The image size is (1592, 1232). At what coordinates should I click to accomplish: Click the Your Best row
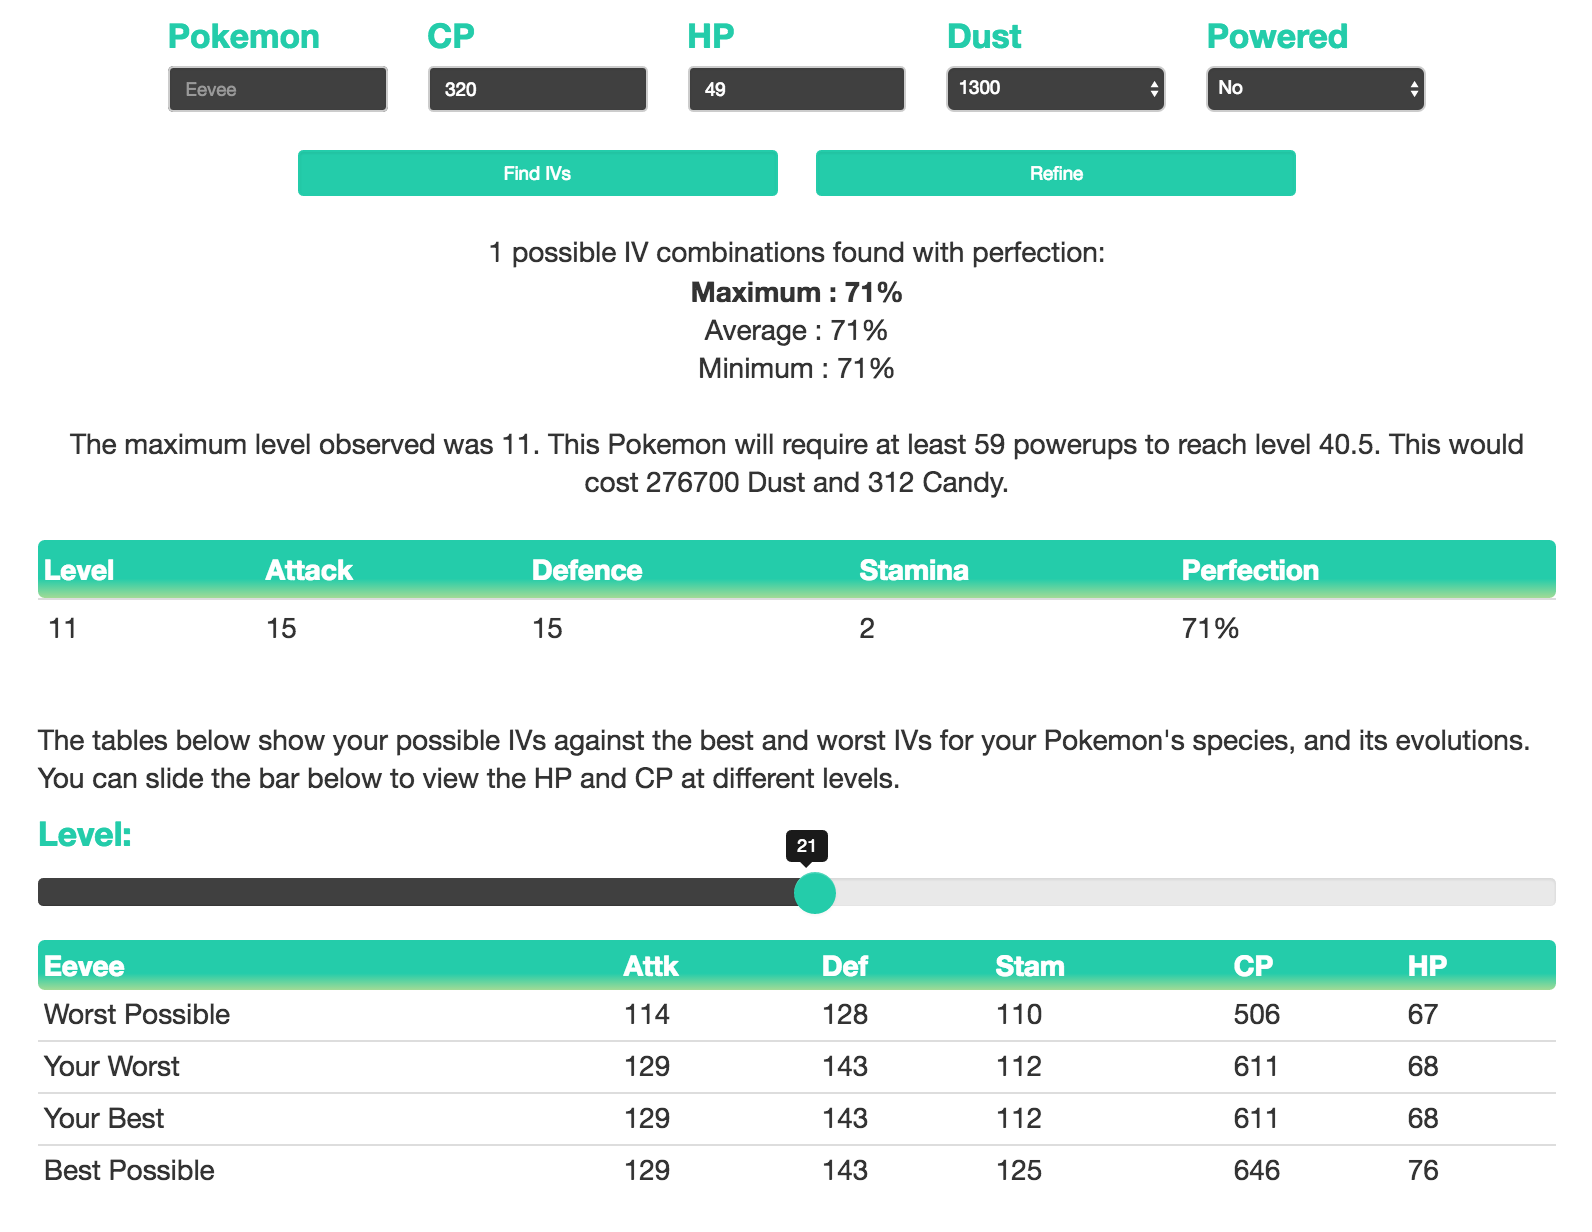(796, 1118)
